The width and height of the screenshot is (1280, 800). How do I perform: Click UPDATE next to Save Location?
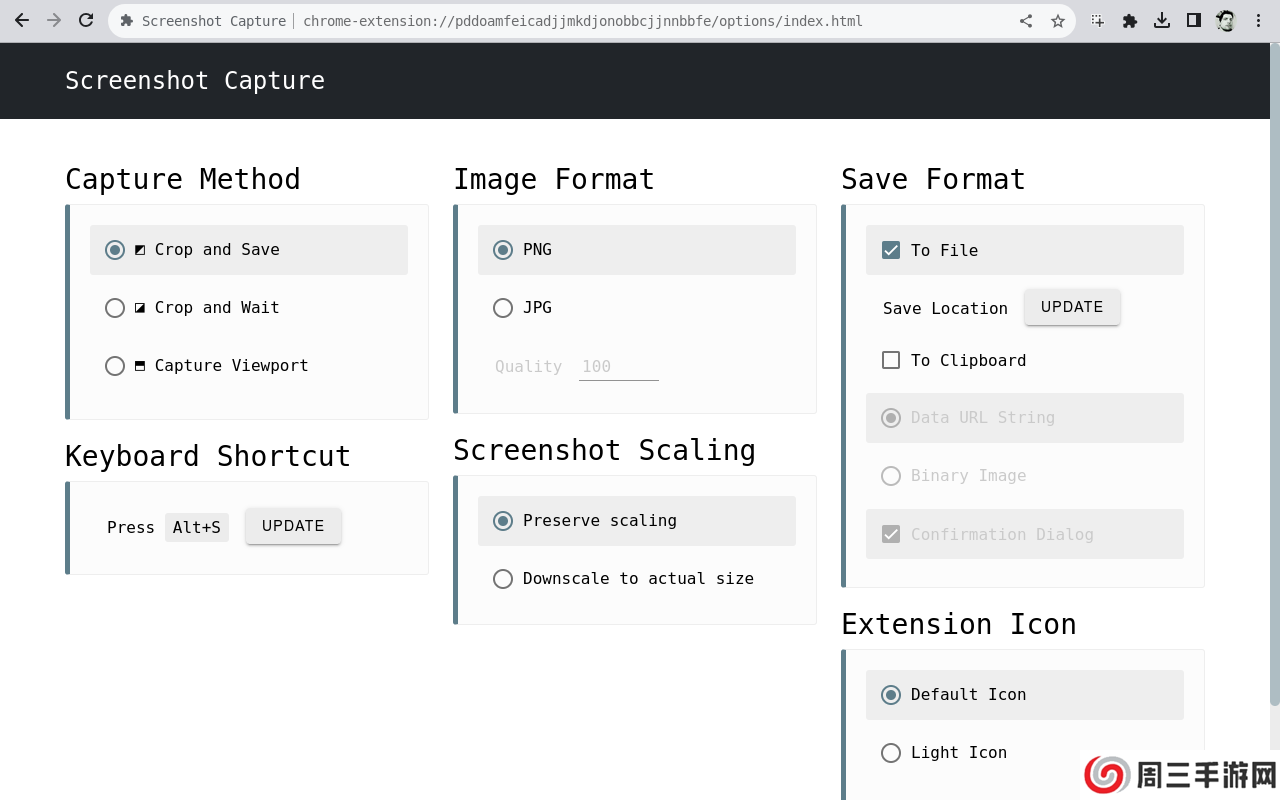(1072, 307)
